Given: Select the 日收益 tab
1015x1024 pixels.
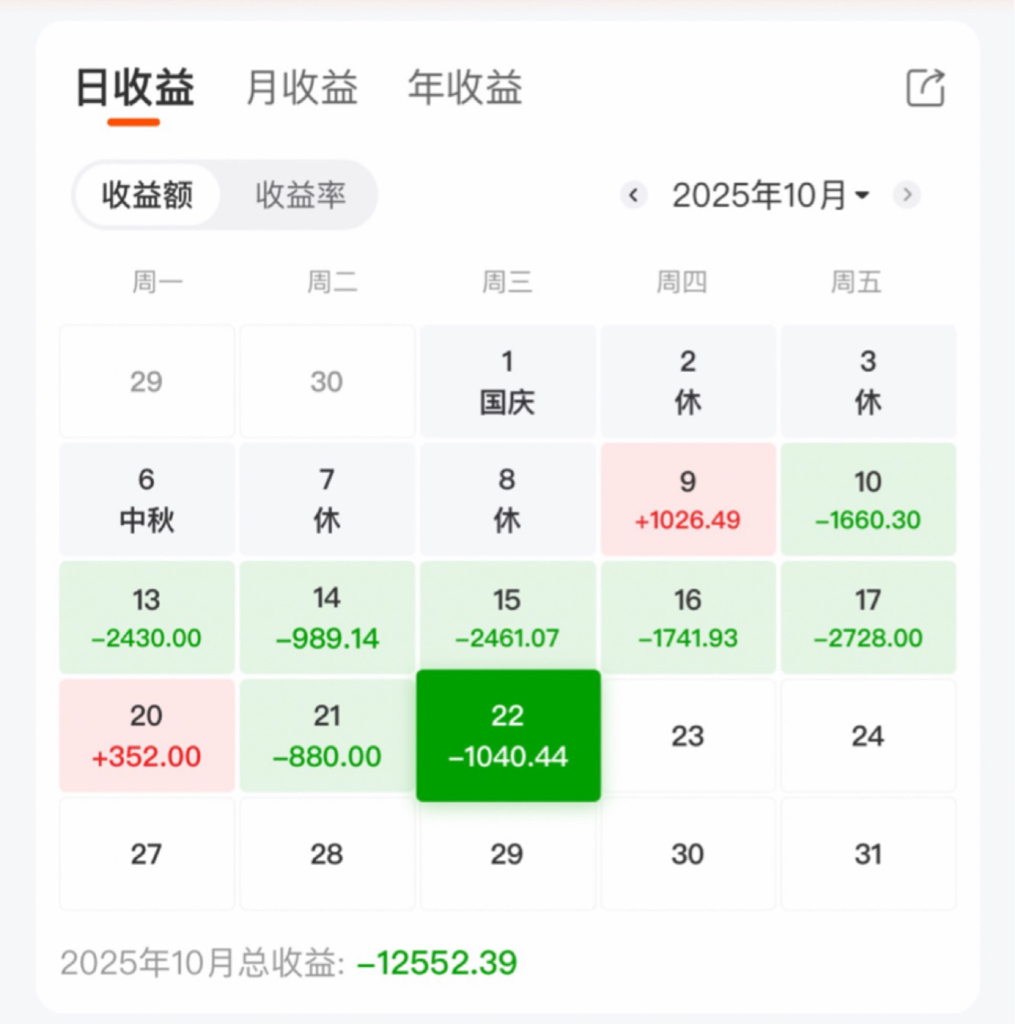Looking at the screenshot, I should [x=135, y=89].
